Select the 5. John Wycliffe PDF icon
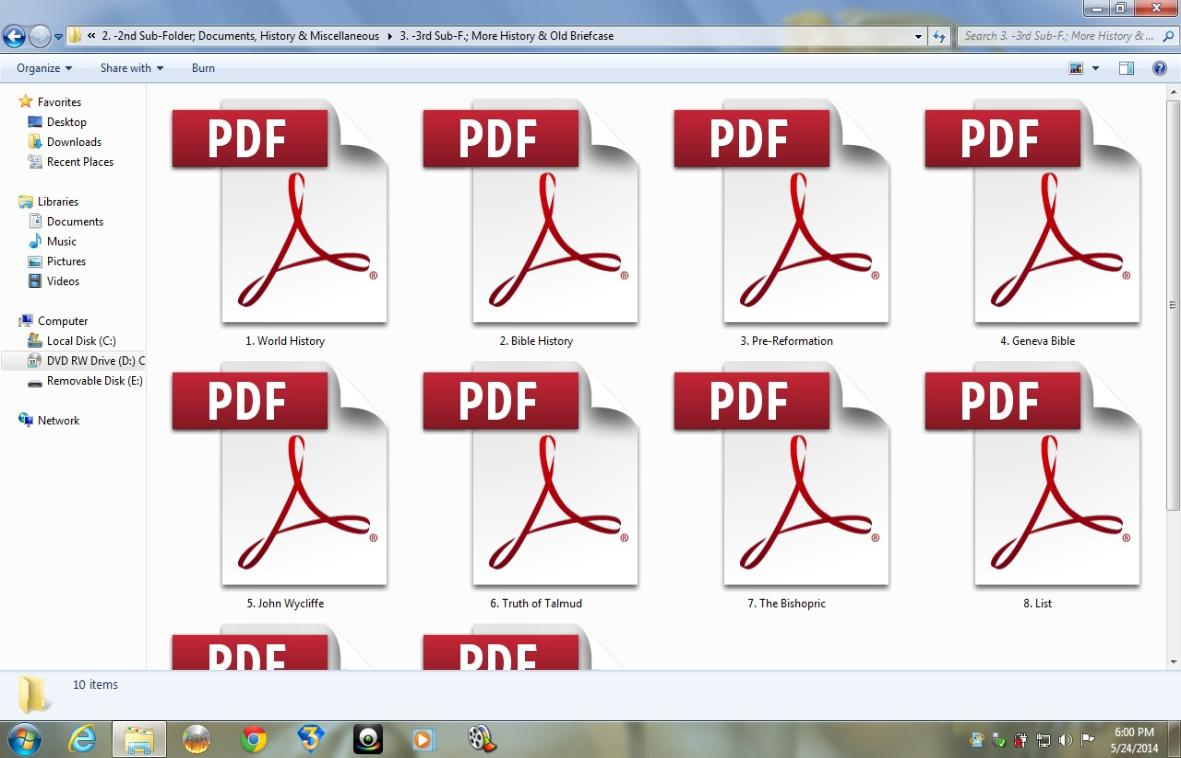This screenshot has width=1181, height=758. click(280, 475)
